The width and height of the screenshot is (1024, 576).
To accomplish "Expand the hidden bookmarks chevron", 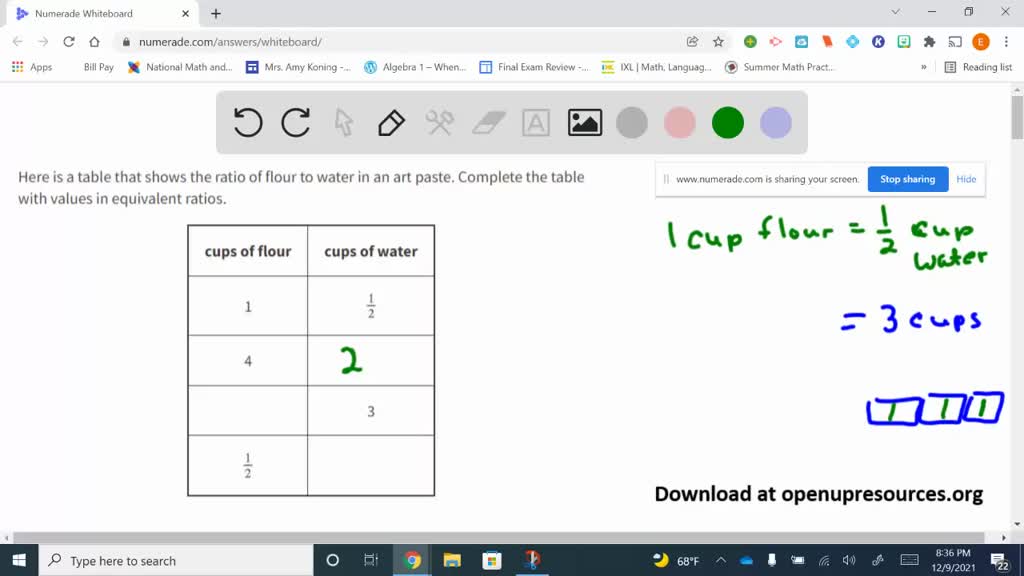I will point(923,67).
